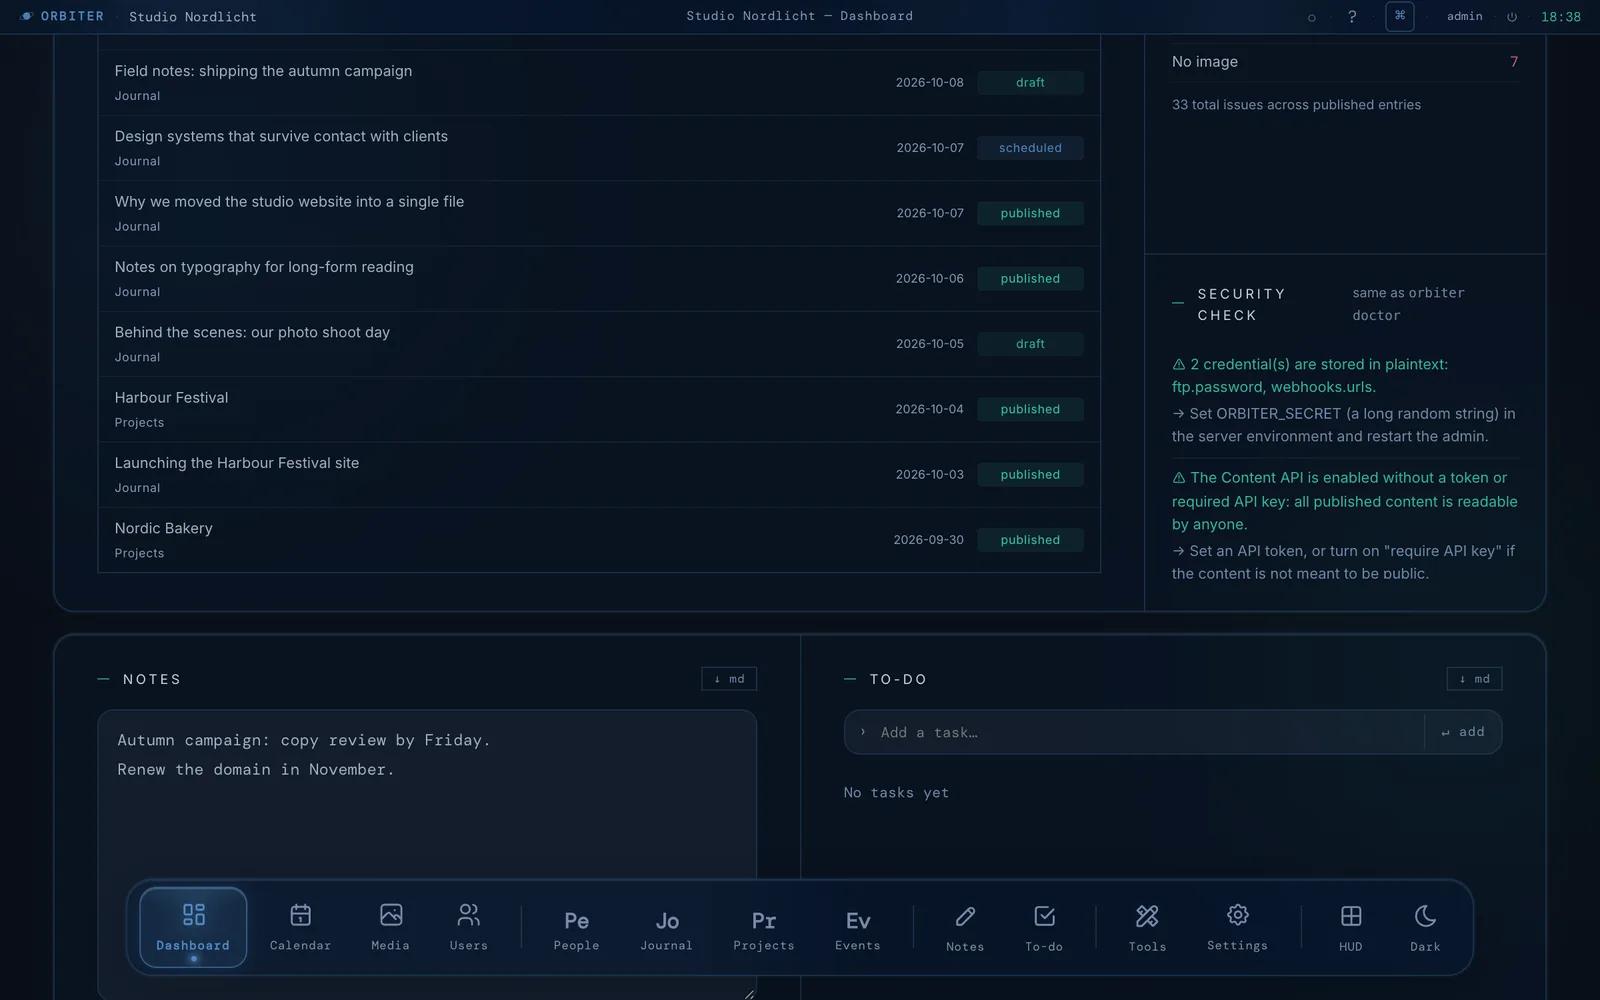Viewport: 1600px width, 1000px height.
Task: Click the Notes textarea resize handle
Action: pyautogui.click(x=749, y=994)
